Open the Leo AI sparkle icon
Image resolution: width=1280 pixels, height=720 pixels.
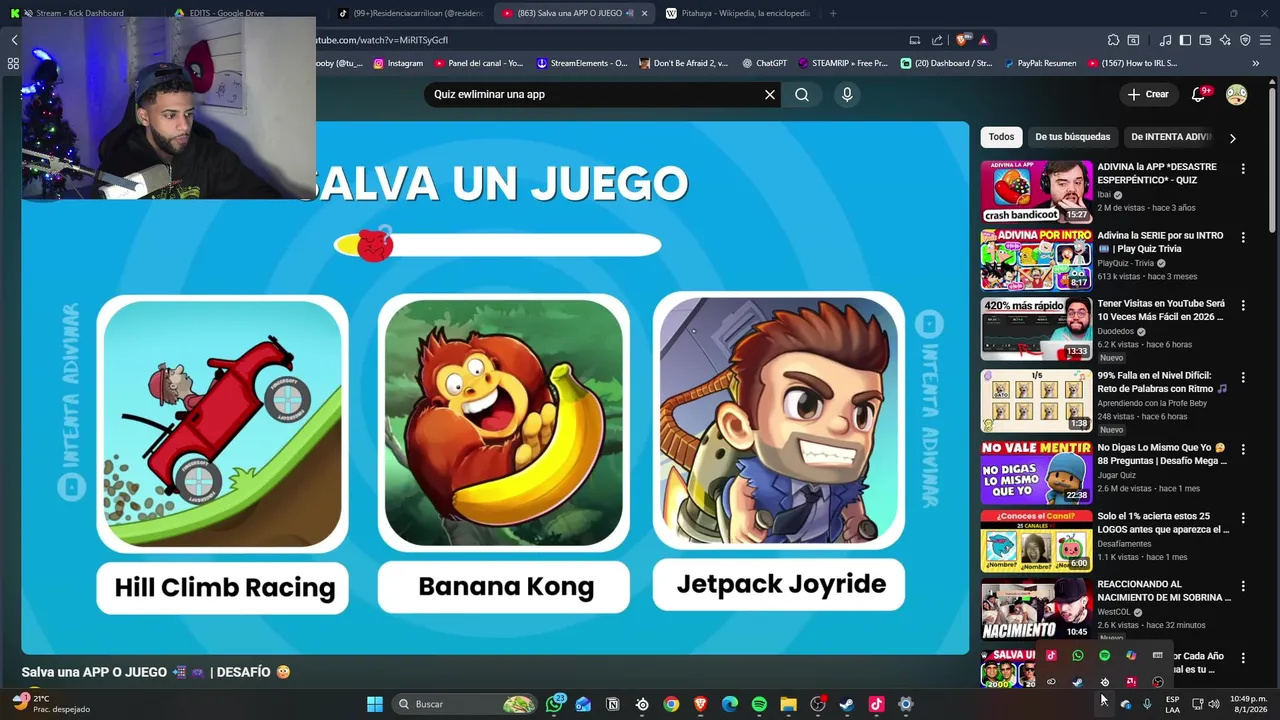pos(1225,40)
